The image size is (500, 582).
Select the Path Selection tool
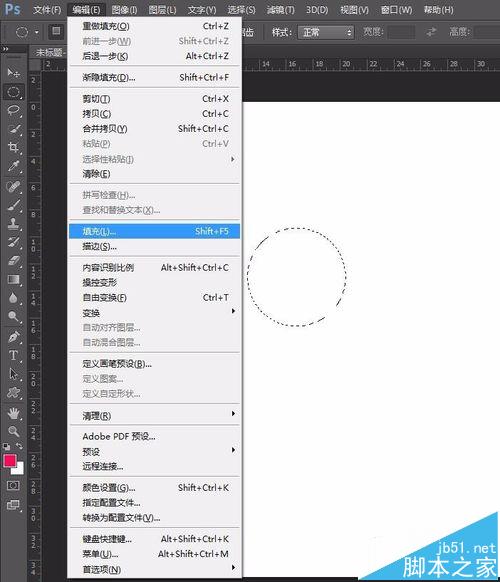tap(14, 374)
